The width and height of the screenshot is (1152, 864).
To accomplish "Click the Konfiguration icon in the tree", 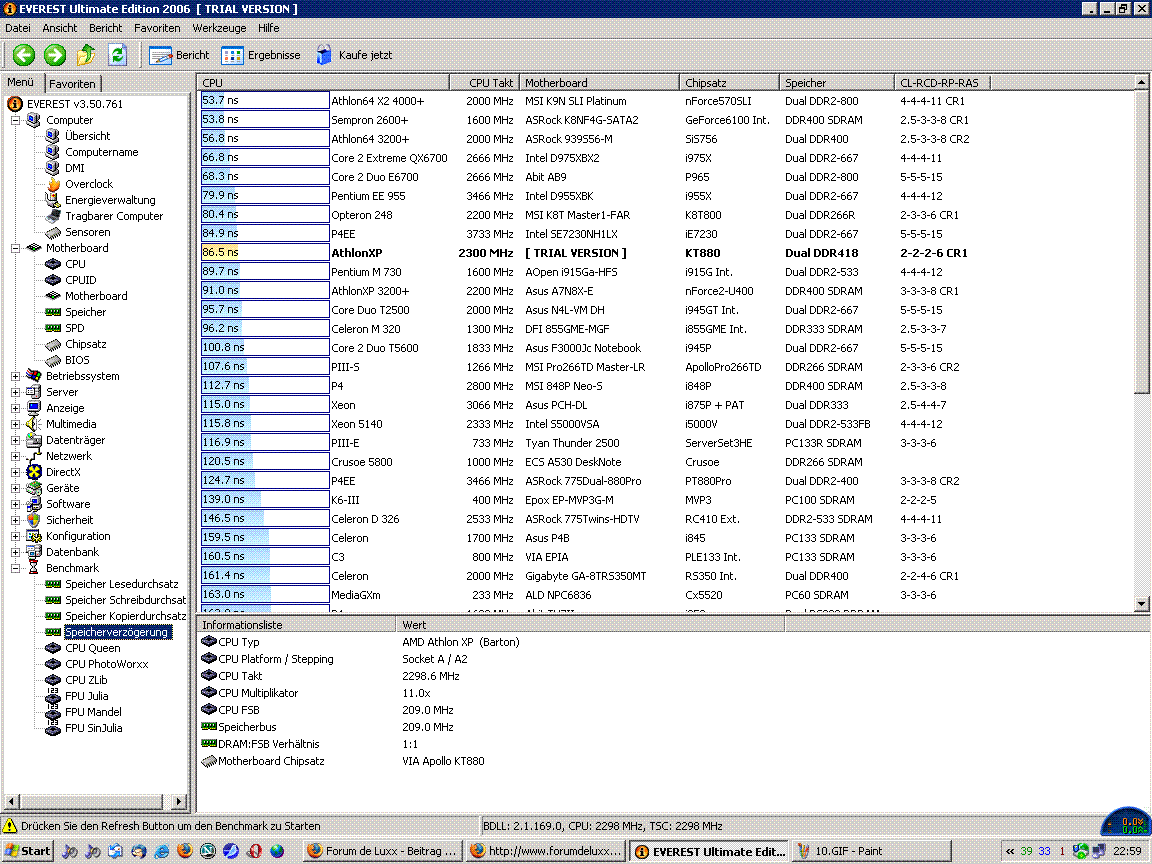I will click(x=34, y=536).
